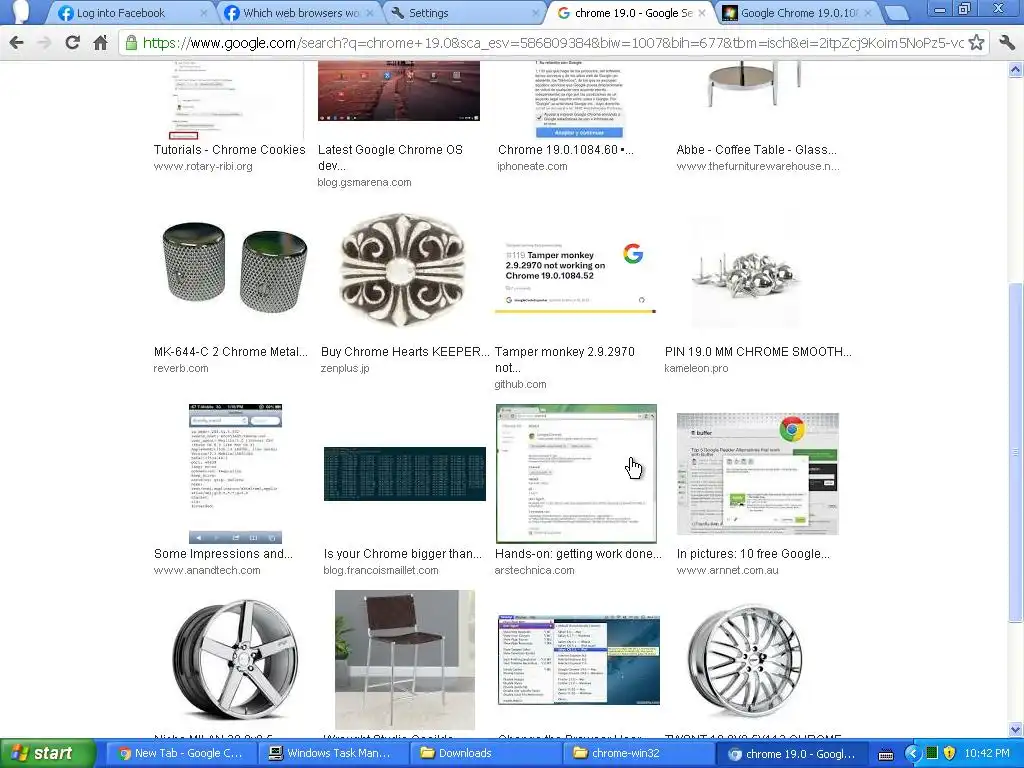Close the chrome 19.0 Google Search tab
This screenshot has height=768, width=1024.
point(702,12)
